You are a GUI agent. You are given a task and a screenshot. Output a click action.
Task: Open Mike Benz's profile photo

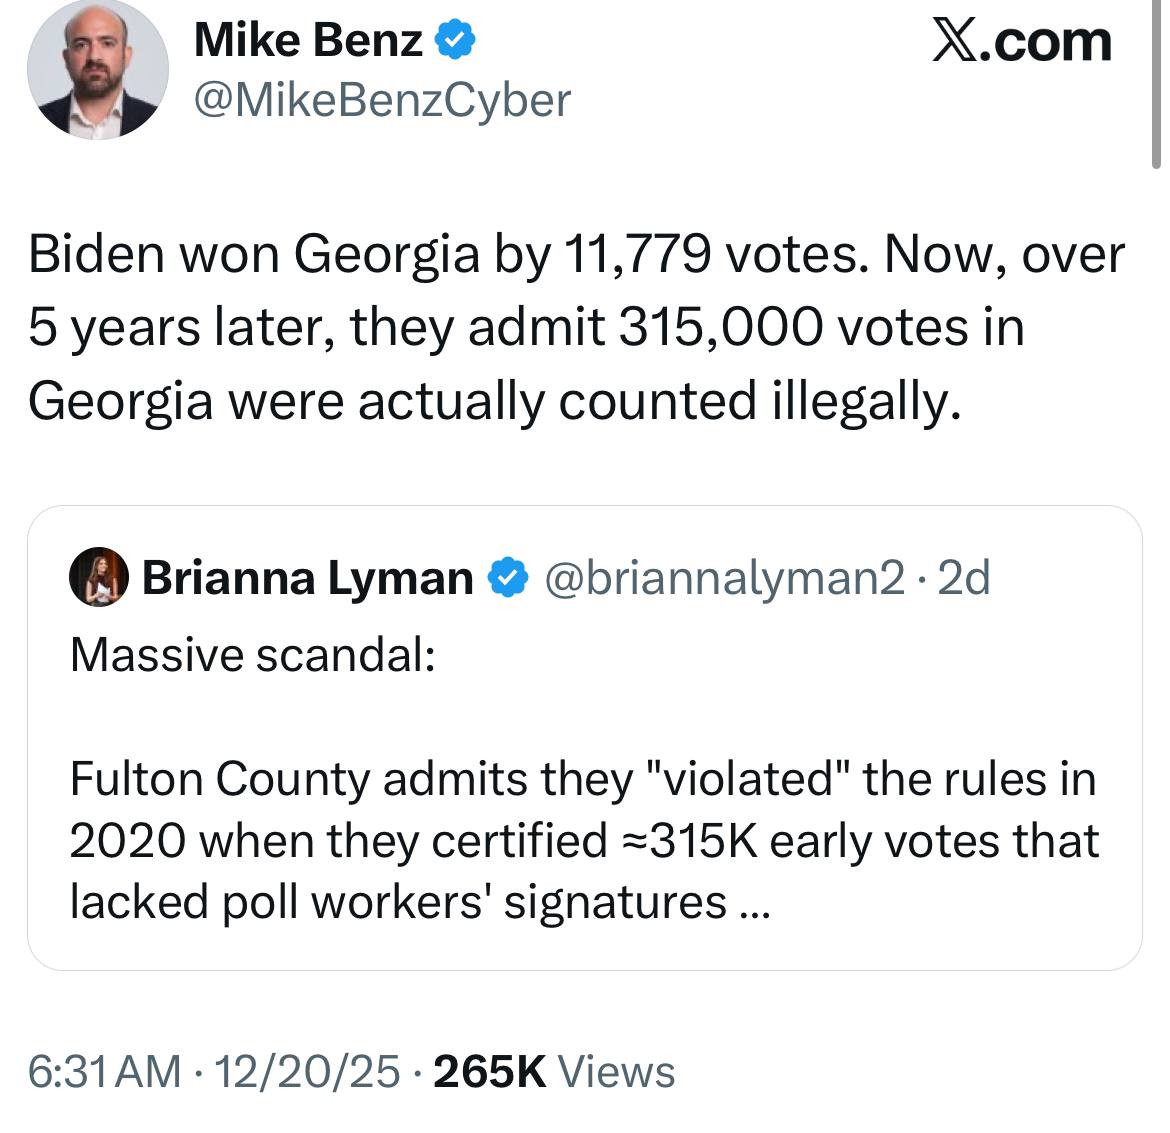click(x=97, y=71)
